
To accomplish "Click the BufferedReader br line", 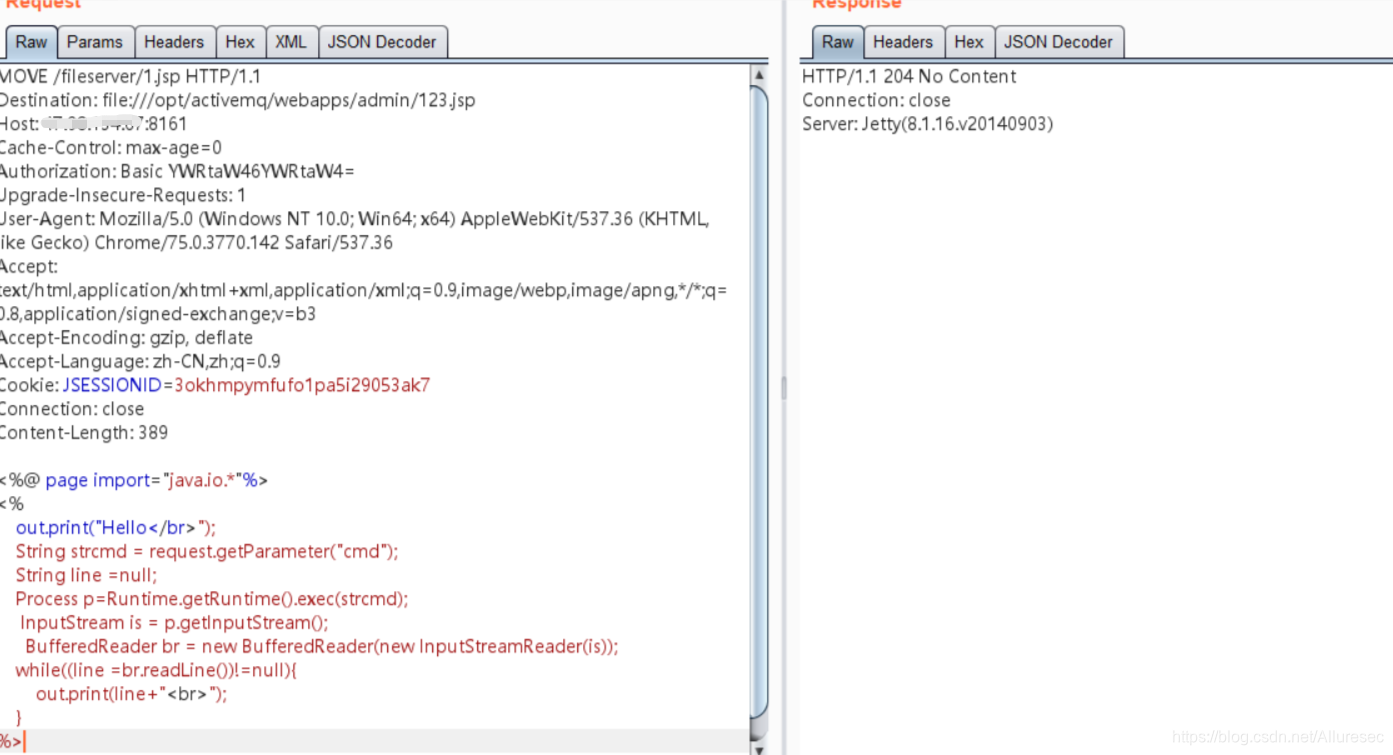I will [322, 647].
